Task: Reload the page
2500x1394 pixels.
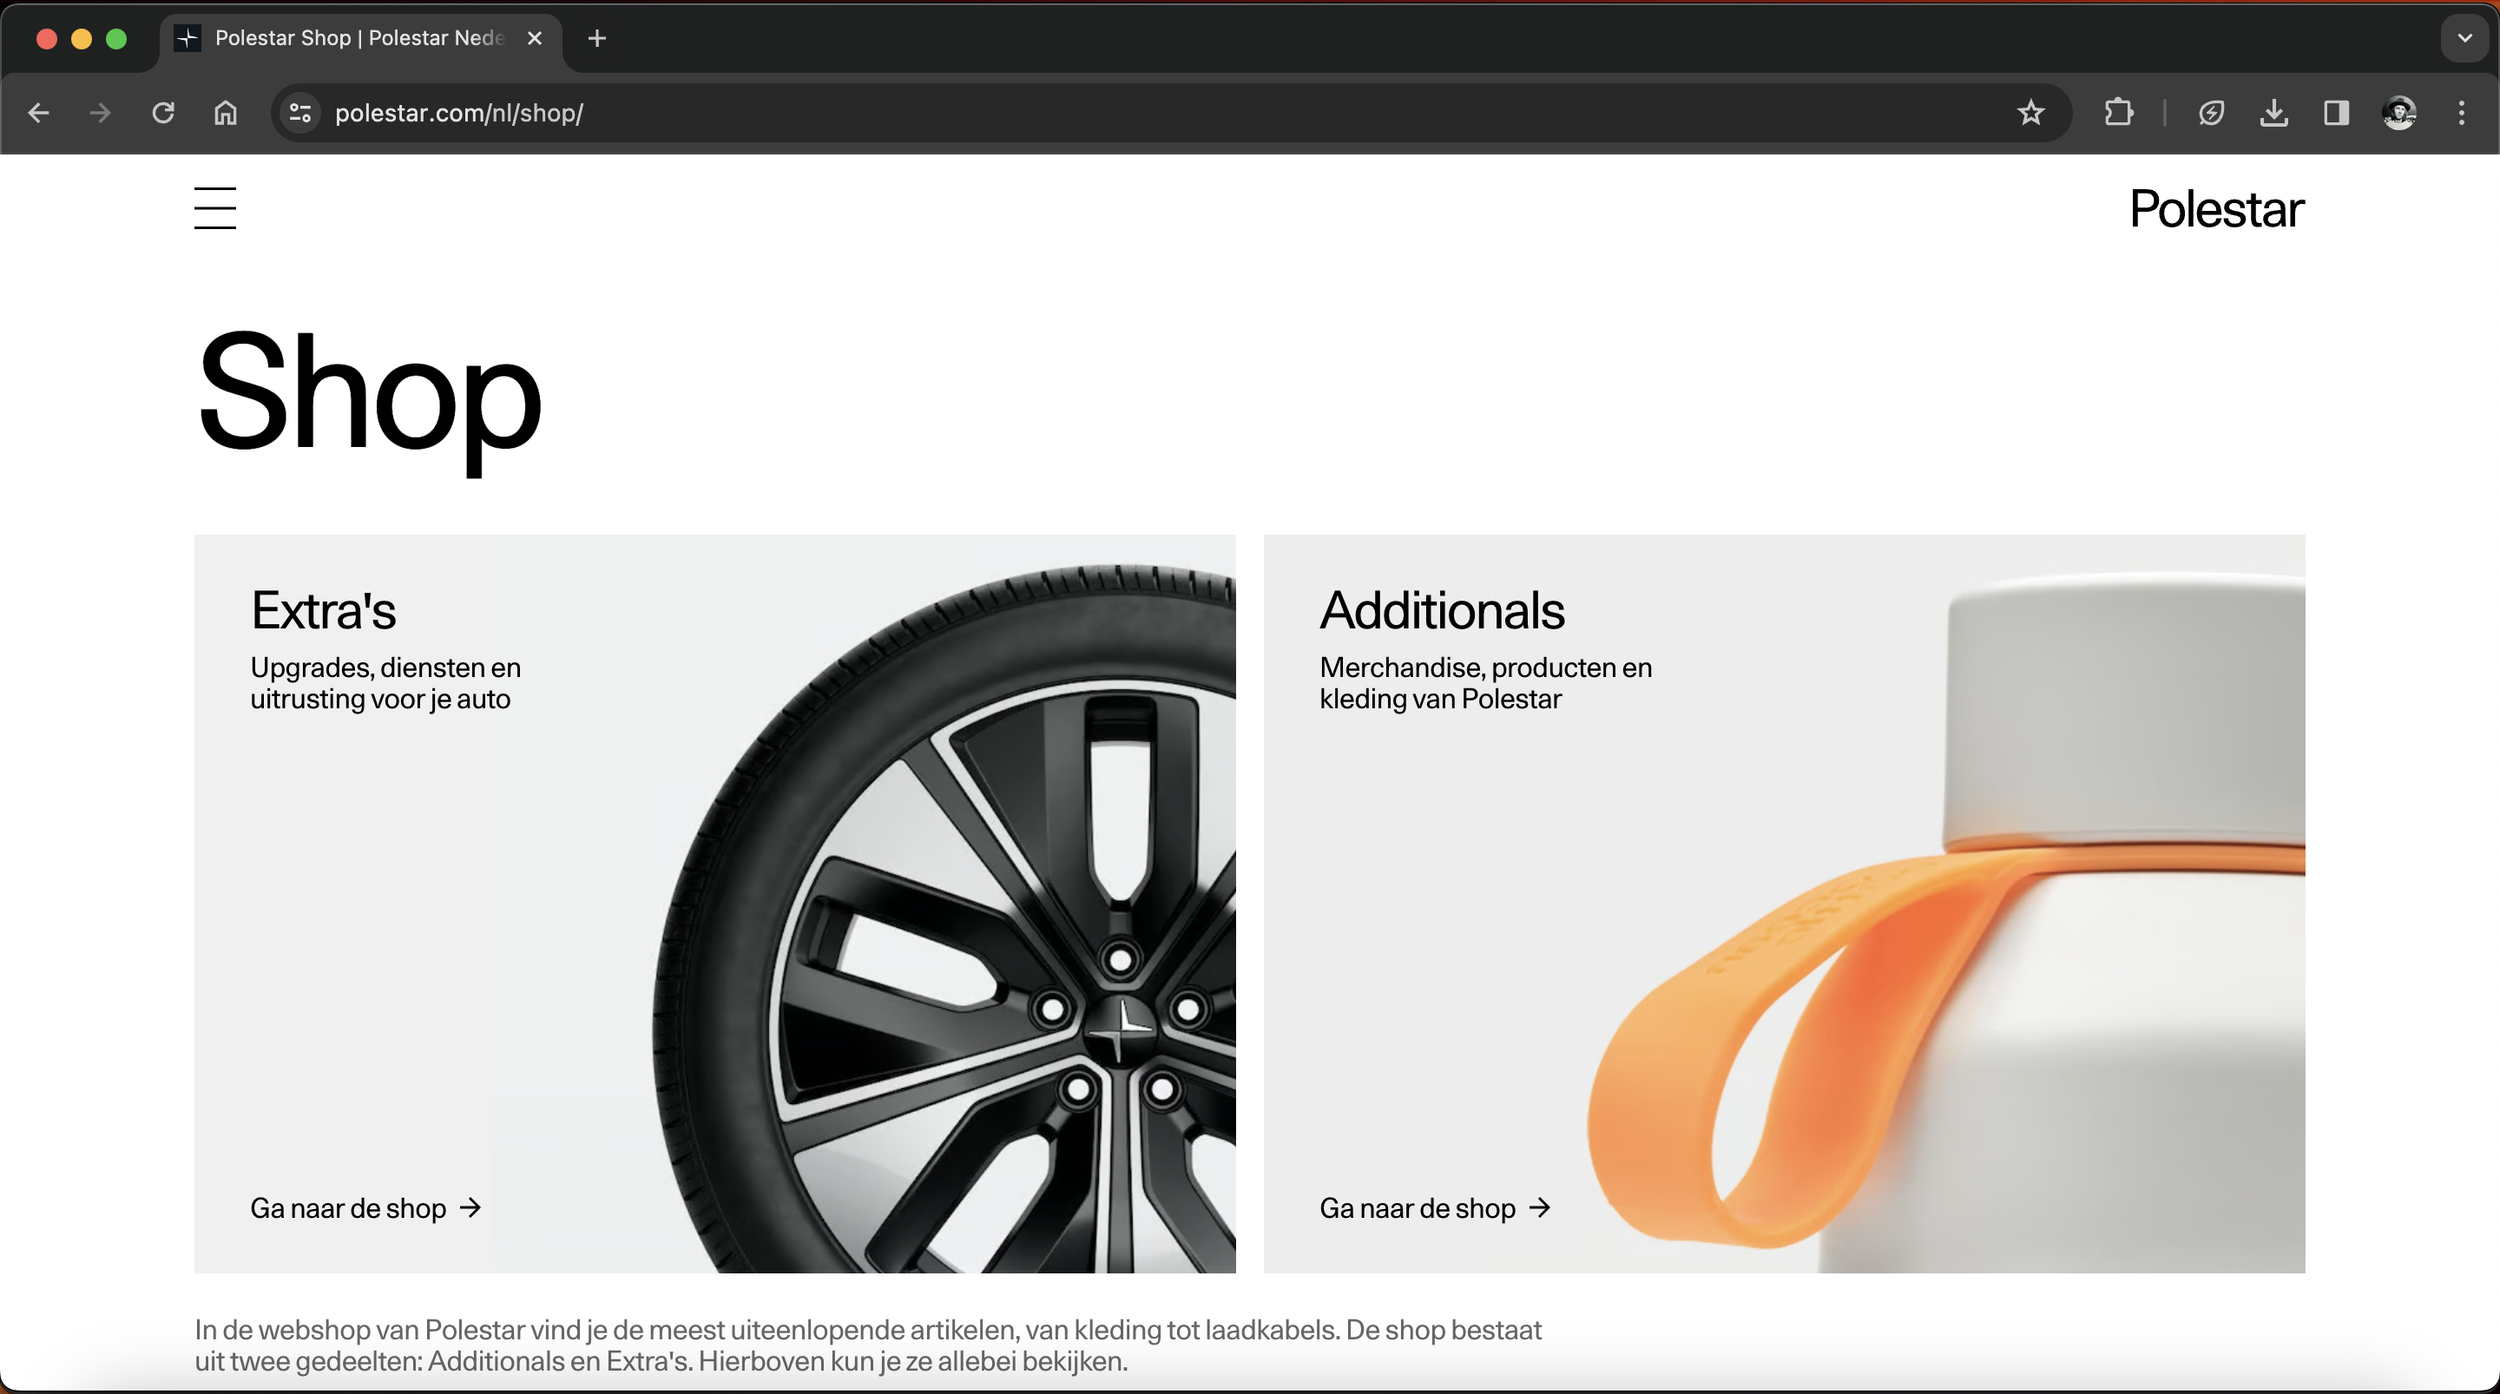Action: click(x=166, y=112)
